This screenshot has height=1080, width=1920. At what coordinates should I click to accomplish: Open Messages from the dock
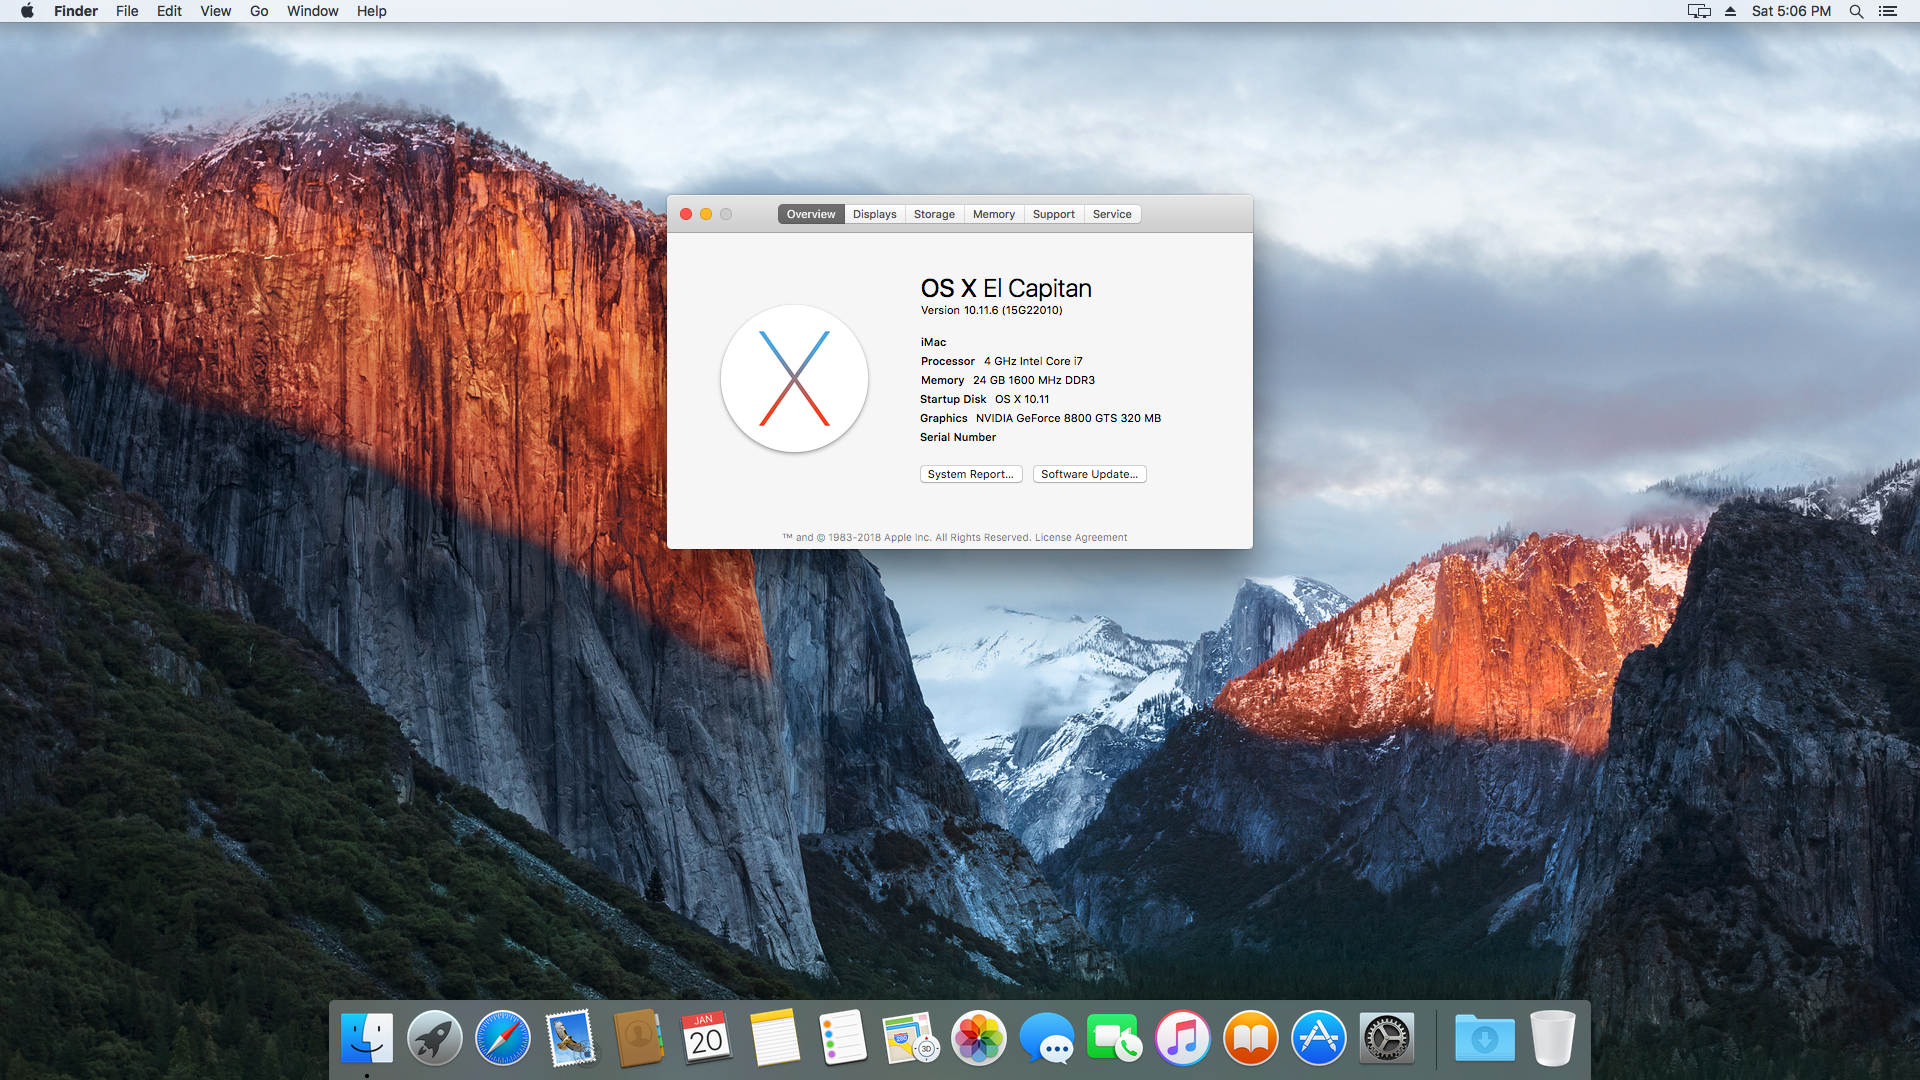pyautogui.click(x=1046, y=1038)
